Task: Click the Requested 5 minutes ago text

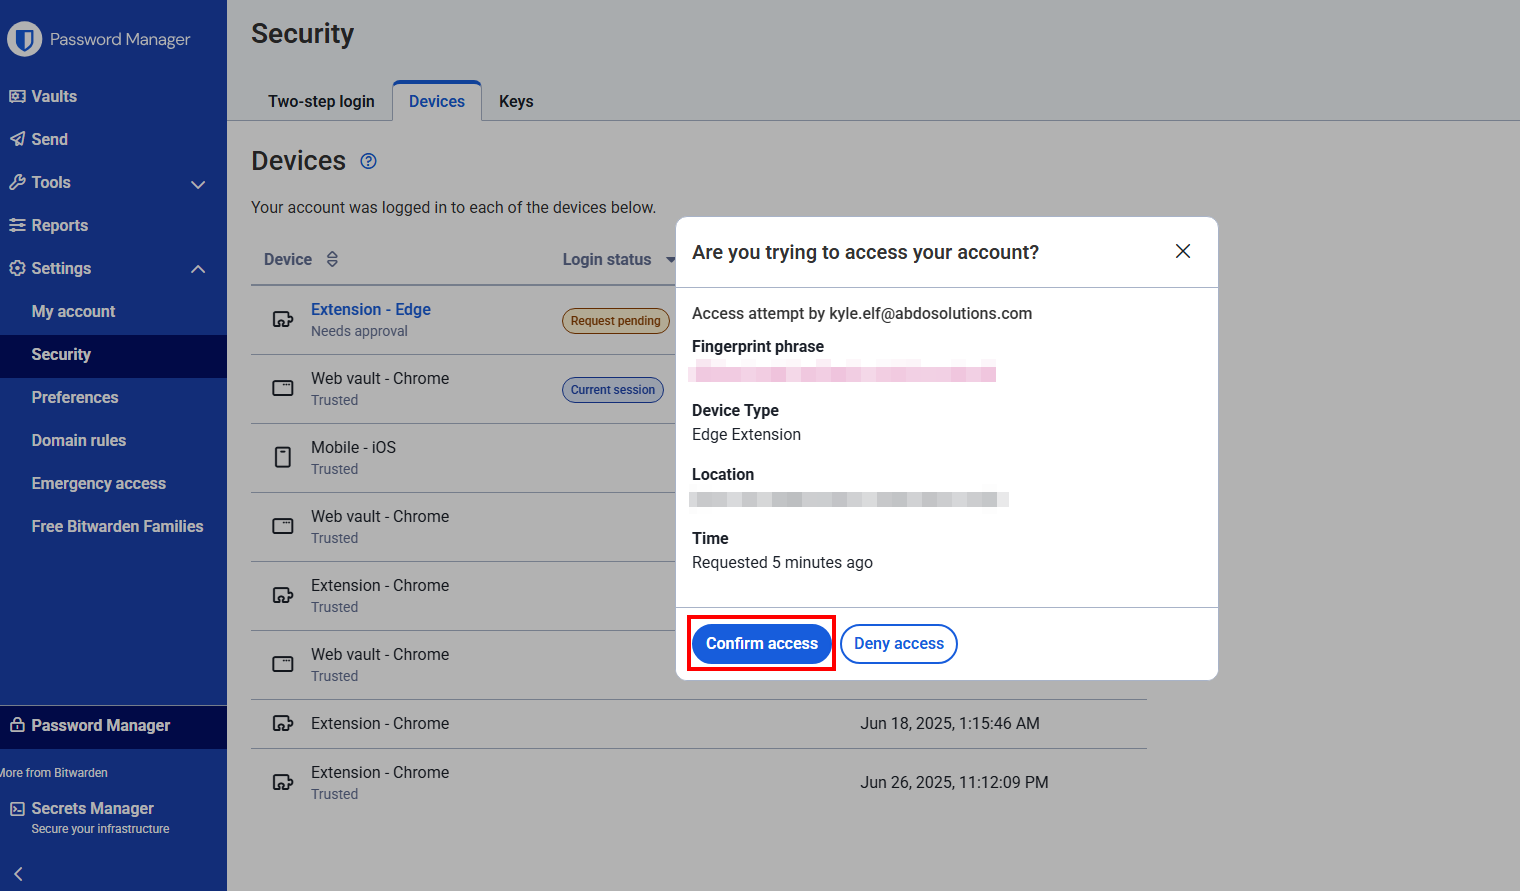Action: point(782,562)
